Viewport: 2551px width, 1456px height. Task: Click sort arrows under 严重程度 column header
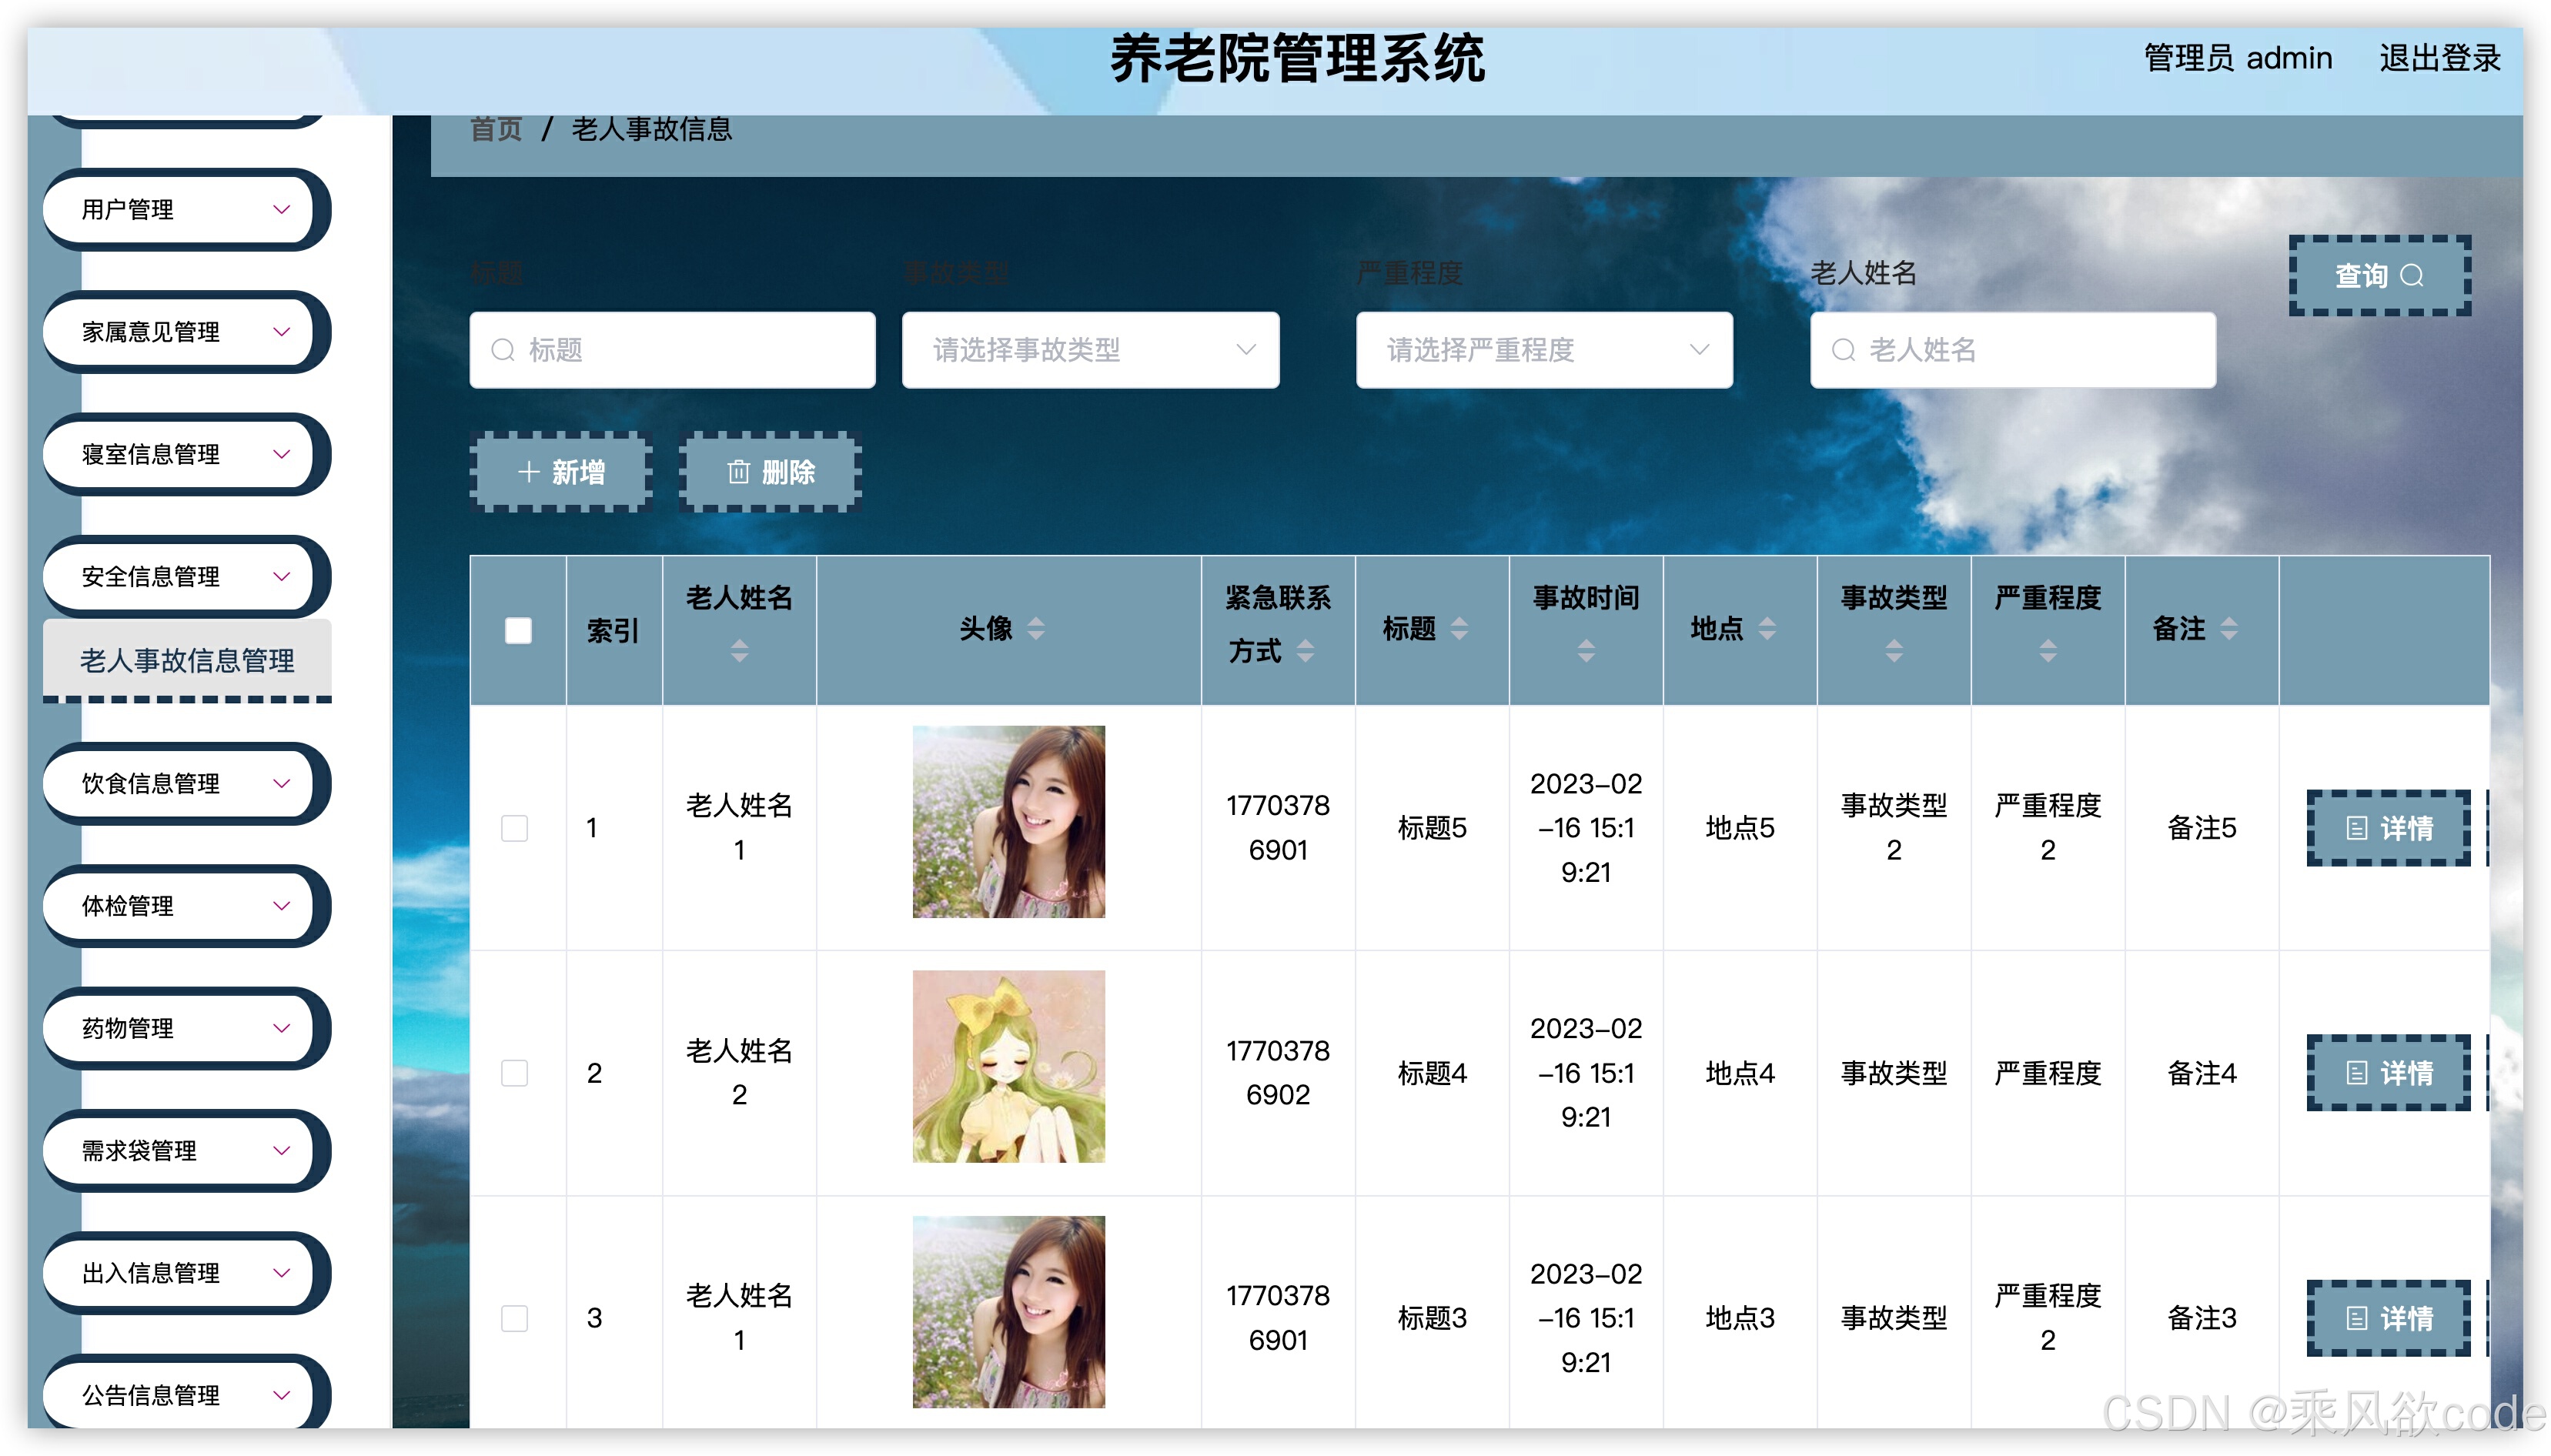coord(2047,652)
